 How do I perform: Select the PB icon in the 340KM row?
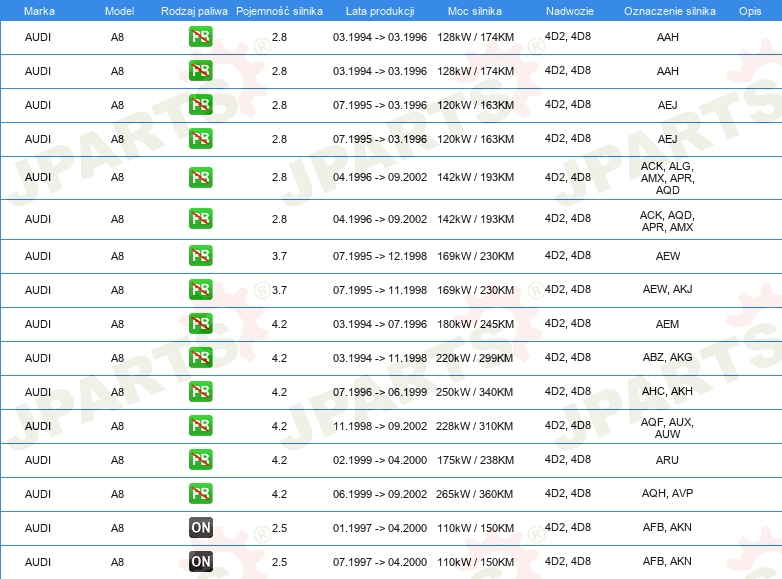200,391
